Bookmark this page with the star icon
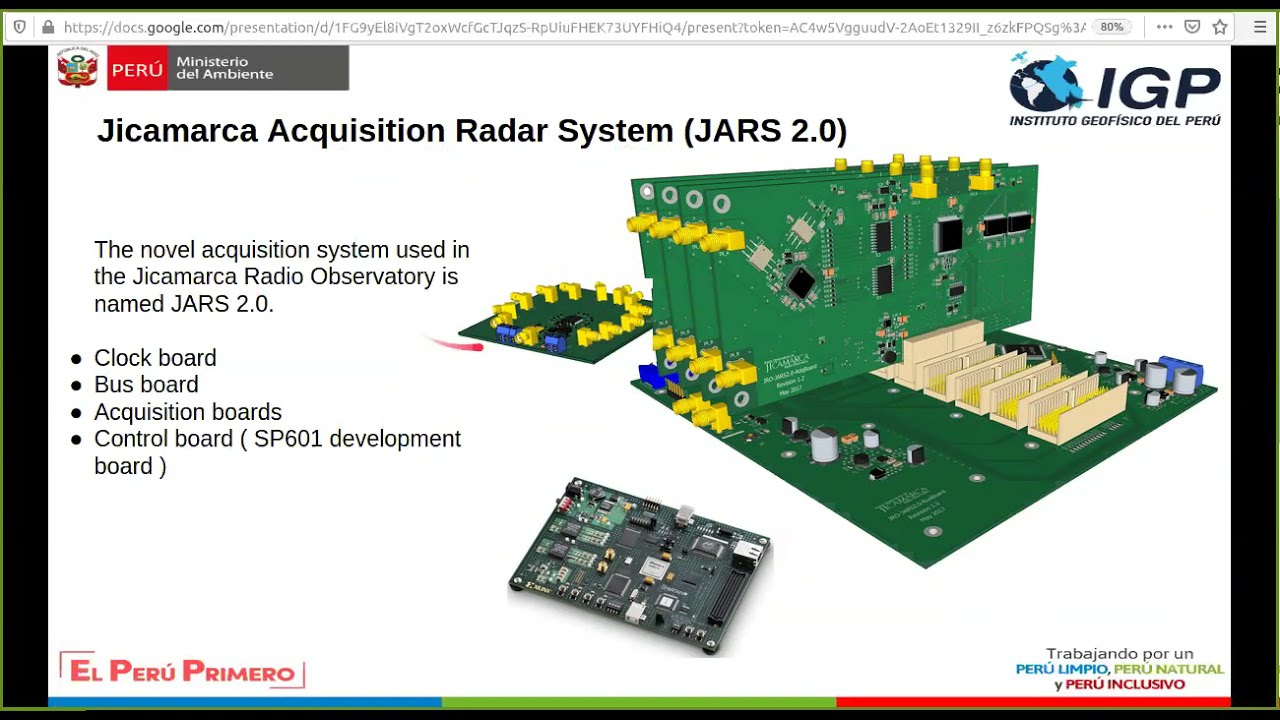Screen dimensions: 1280x720 pos(1220,27)
